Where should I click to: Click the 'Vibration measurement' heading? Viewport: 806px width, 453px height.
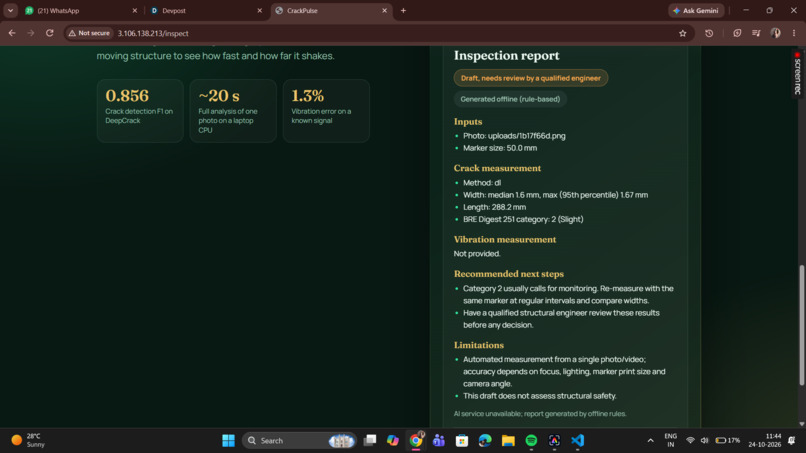[505, 240]
